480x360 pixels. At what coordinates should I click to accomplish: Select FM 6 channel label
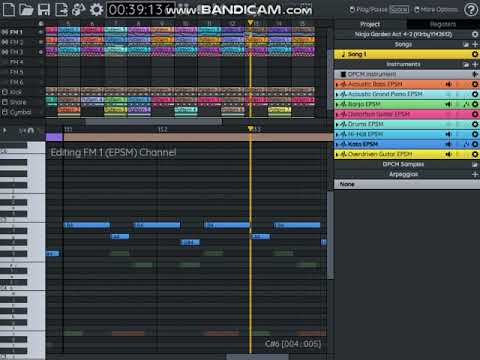point(16,82)
